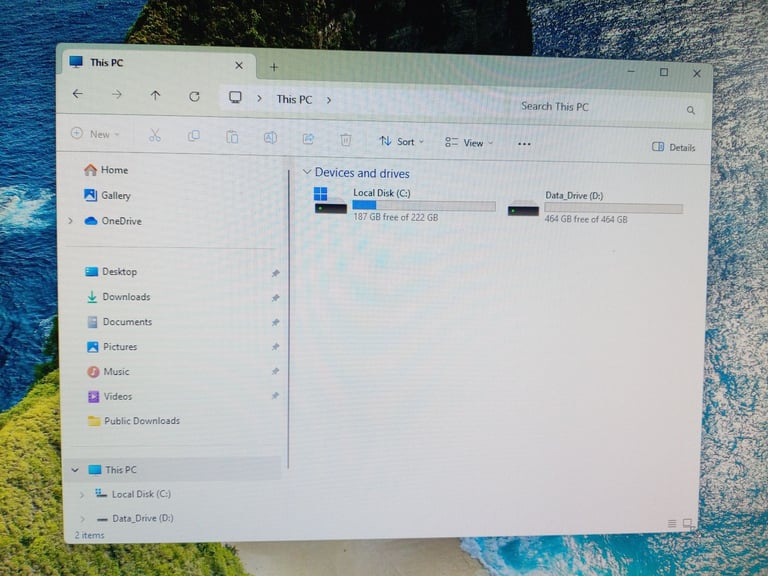Select the Local Disk (C:) drive icon

(x=330, y=200)
